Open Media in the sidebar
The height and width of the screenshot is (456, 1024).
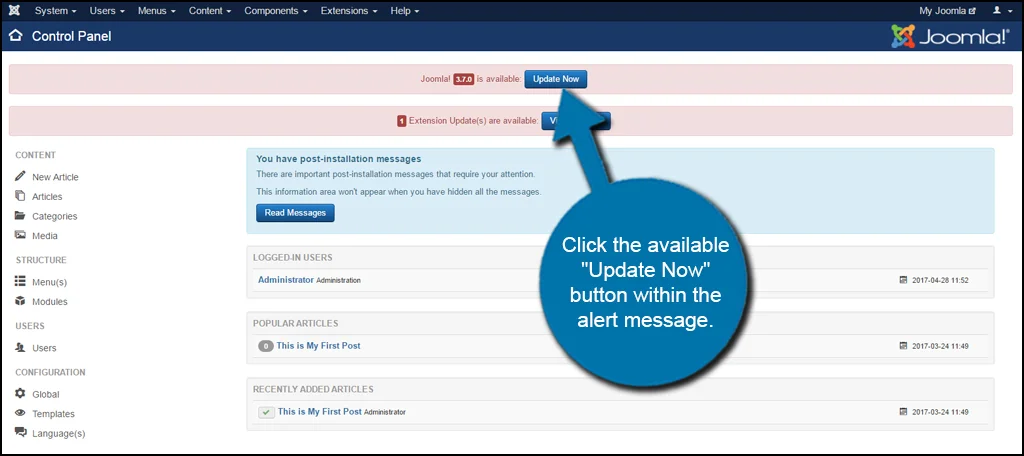(45, 236)
